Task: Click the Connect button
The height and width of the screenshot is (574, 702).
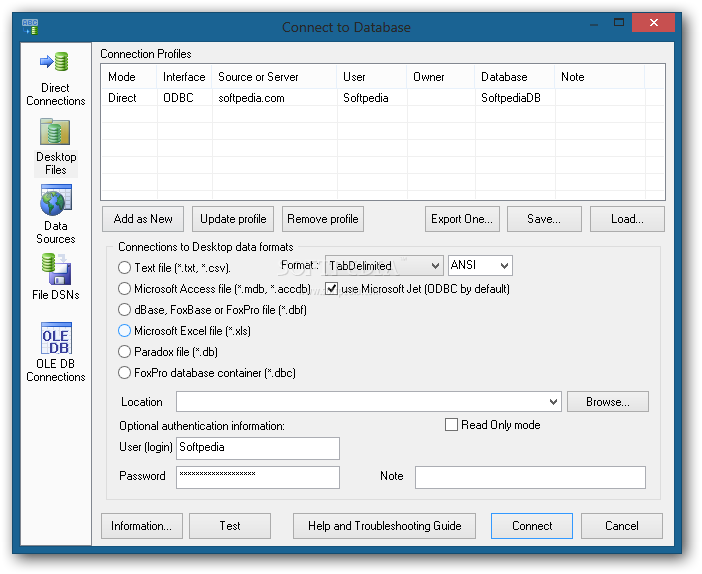Action: click(x=532, y=526)
